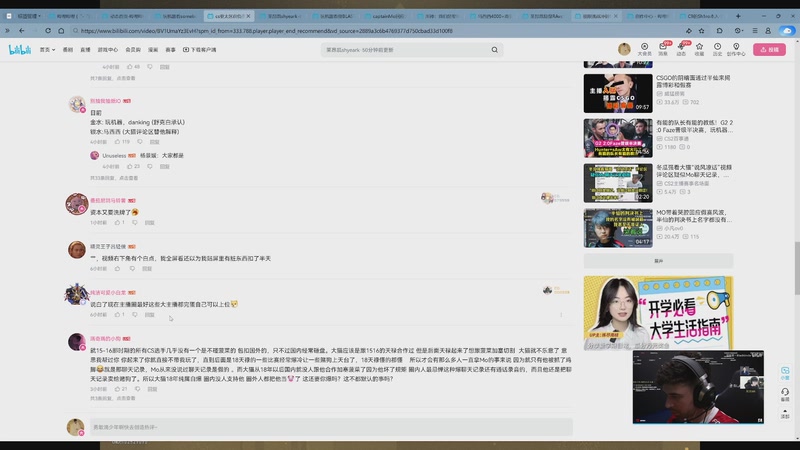Expand the 首页 dropdown in the navigation

[47, 50]
